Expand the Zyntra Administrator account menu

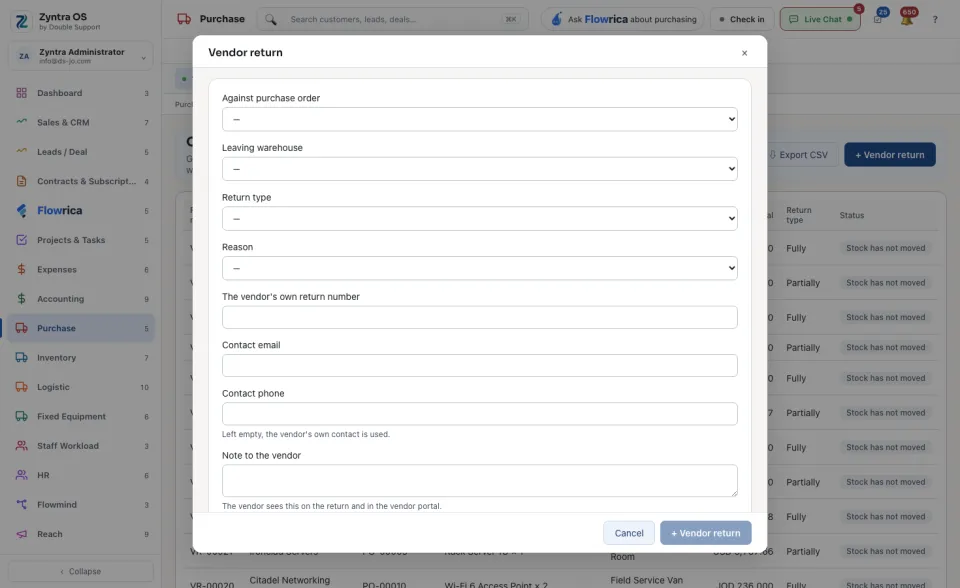tap(80, 56)
